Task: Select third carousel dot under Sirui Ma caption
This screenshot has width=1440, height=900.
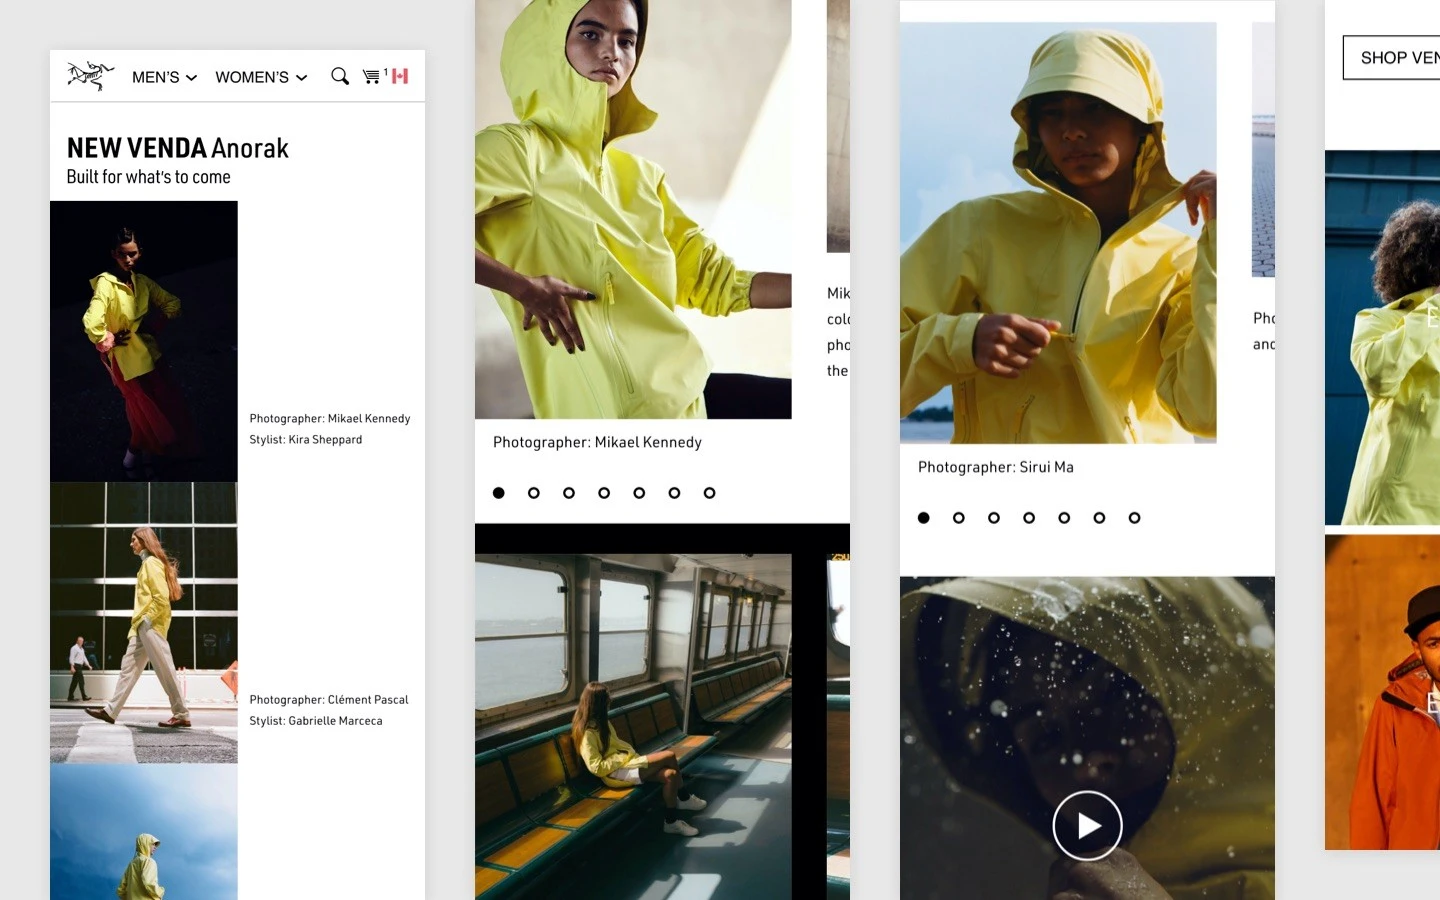Action: [x=994, y=518]
